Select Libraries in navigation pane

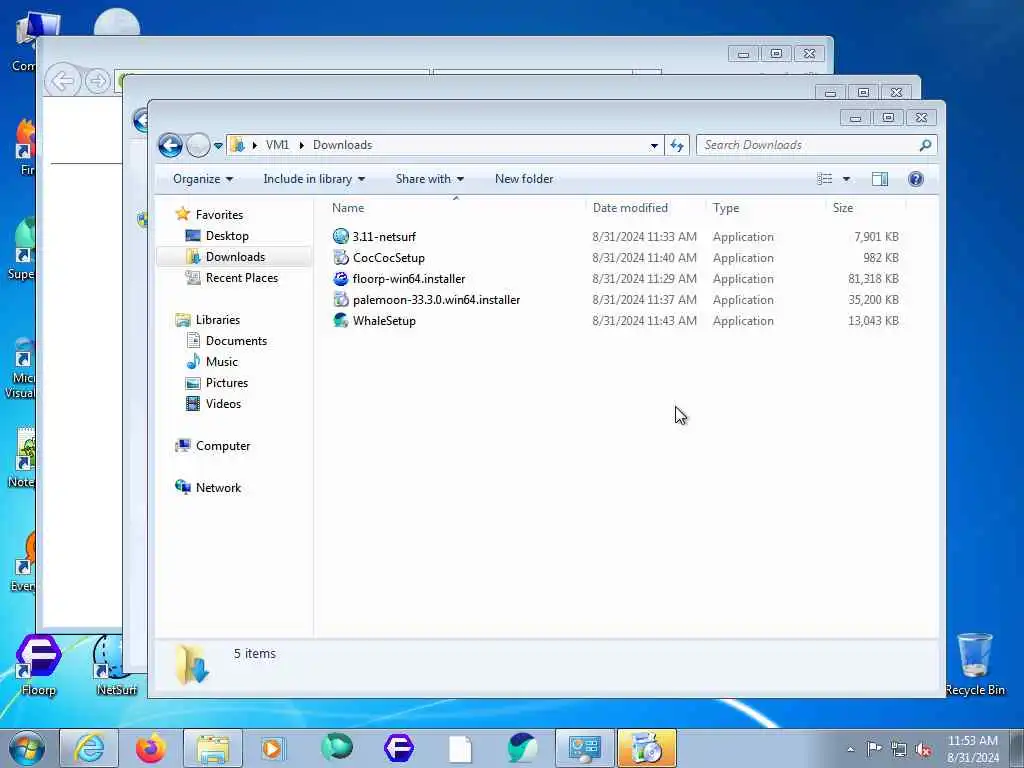click(217, 319)
